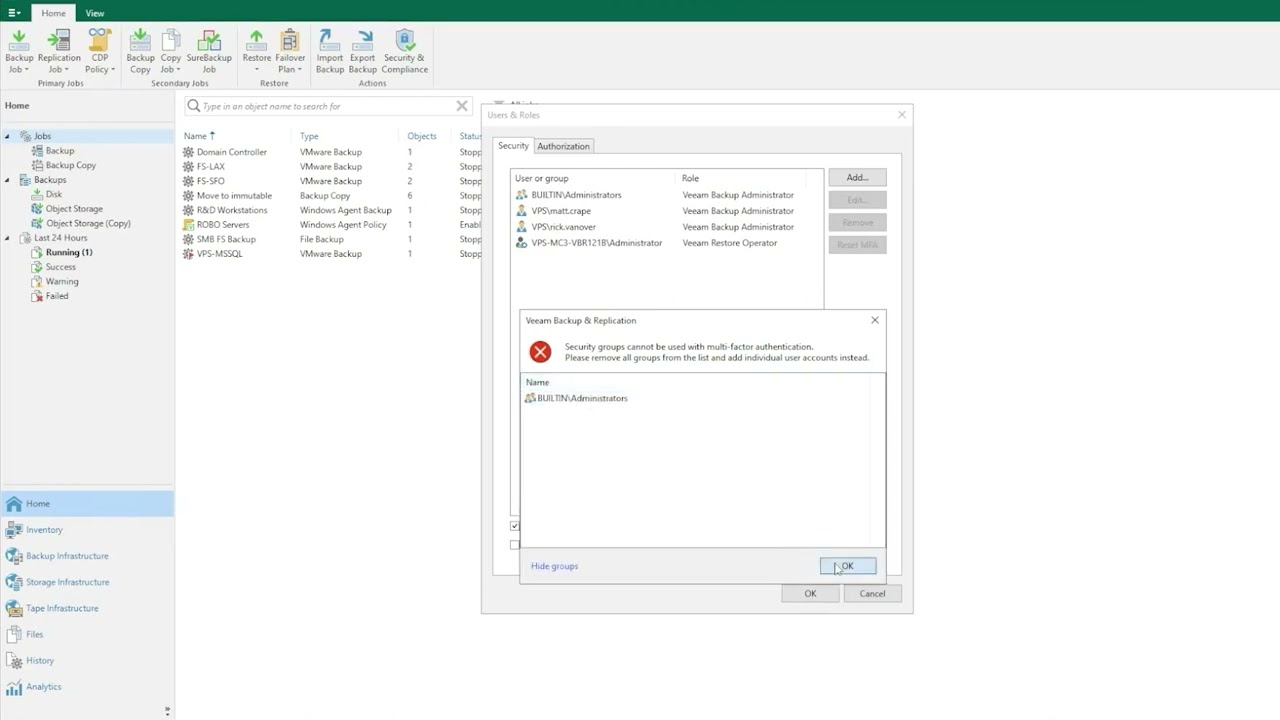Collapse the Backups tree node

pyautogui.click(x=8, y=180)
